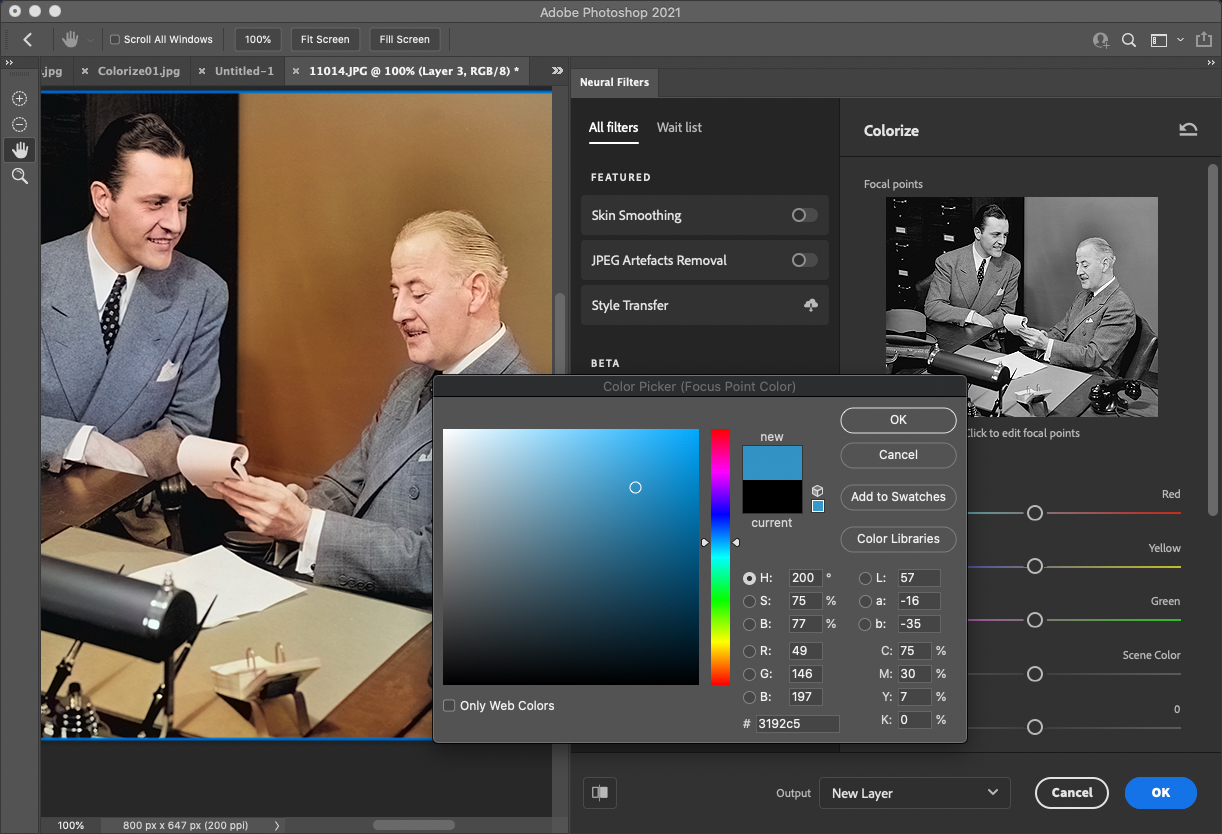Click inside the color saturation field
Viewport: 1222px width, 834px height.
(x=571, y=557)
